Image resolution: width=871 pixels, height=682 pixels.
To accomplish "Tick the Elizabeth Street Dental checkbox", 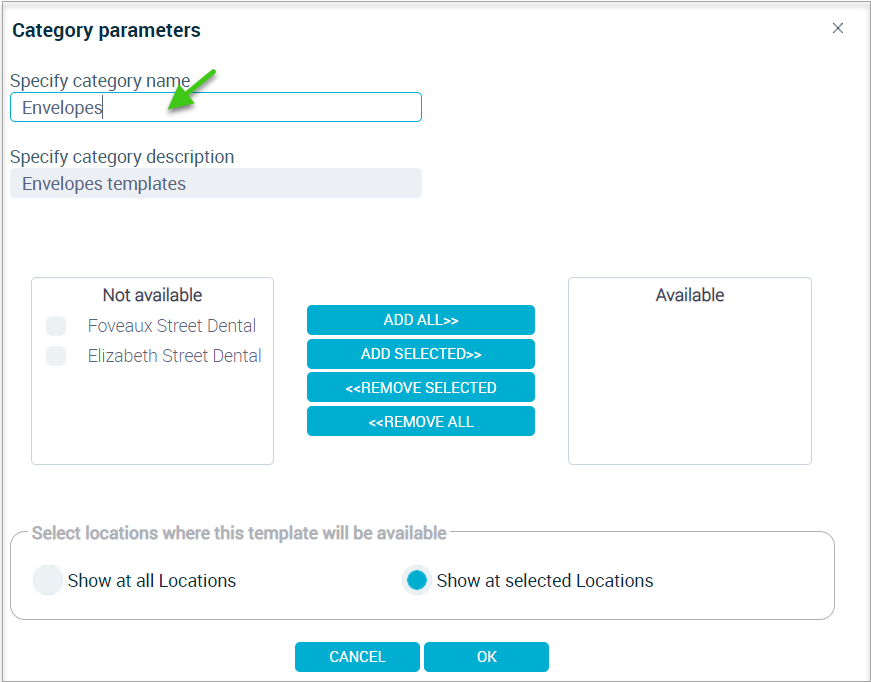I will (x=56, y=356).
